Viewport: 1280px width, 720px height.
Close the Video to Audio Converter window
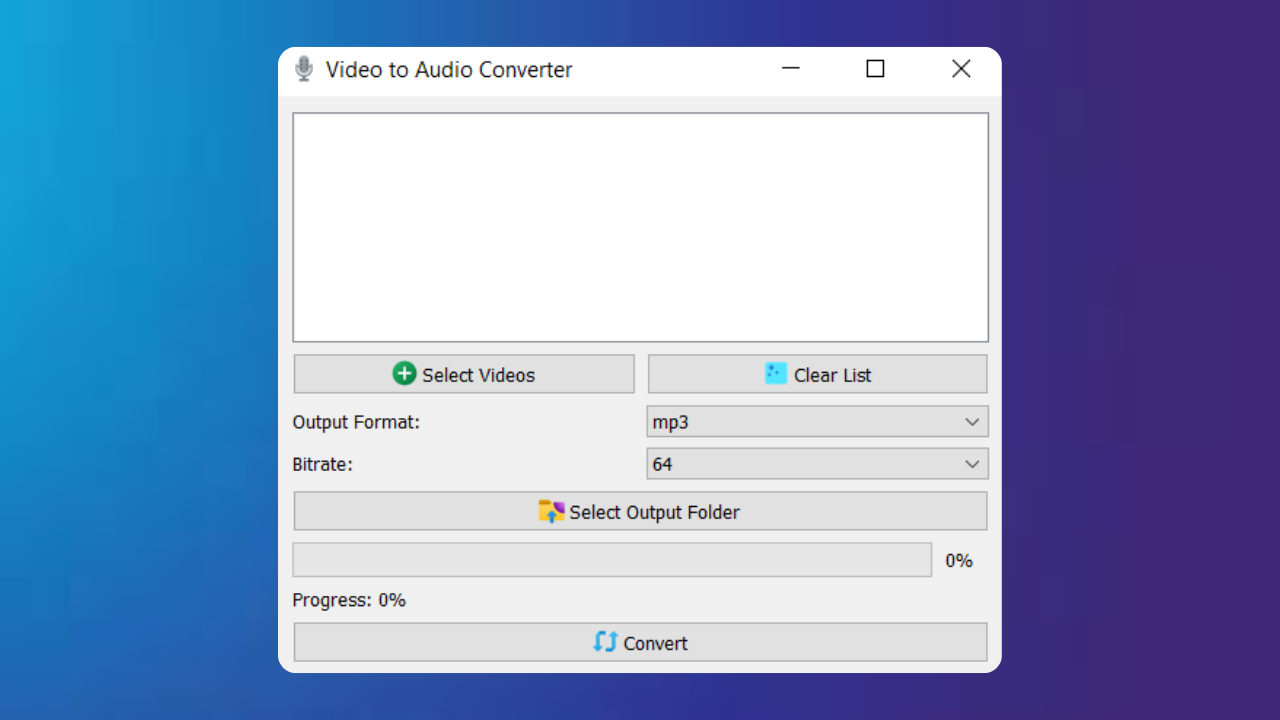(961, 68)
